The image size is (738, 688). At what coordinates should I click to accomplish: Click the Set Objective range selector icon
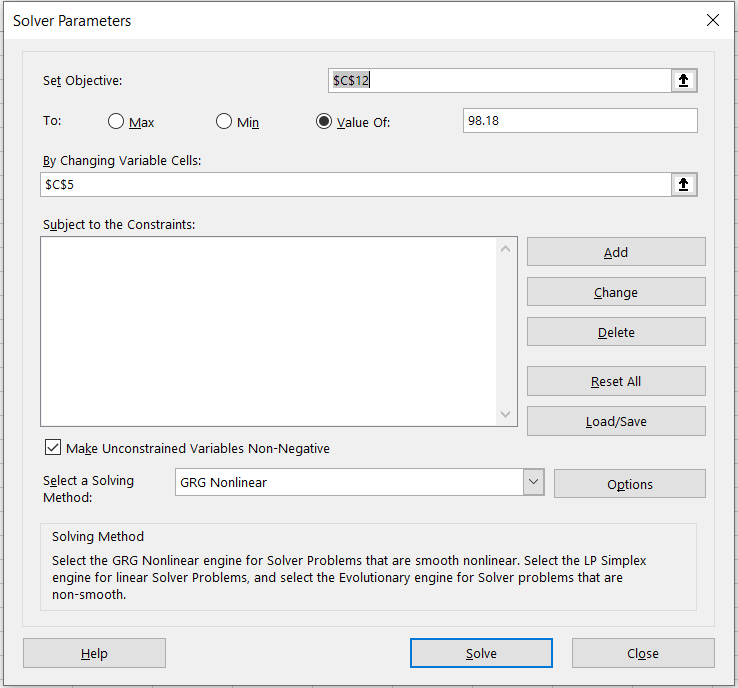coord(684,81)
